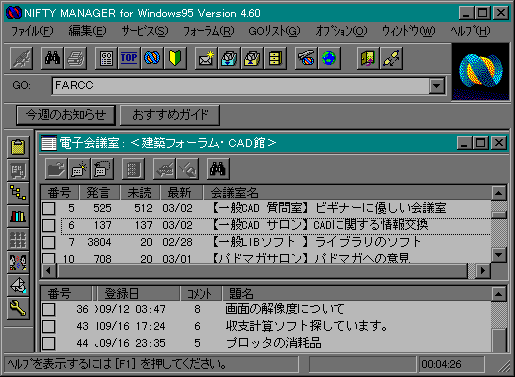Click the 登録日 column header

[x=138, y=294]
